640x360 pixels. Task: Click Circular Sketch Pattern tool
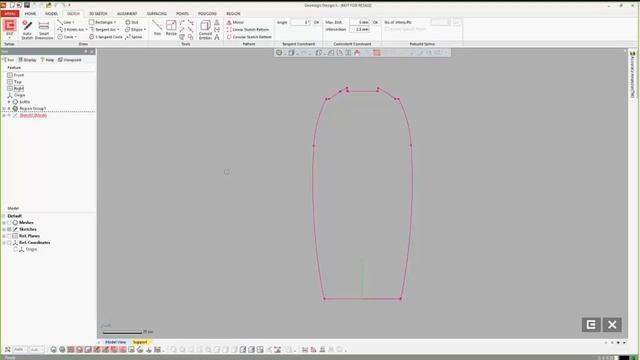(249, 37)
